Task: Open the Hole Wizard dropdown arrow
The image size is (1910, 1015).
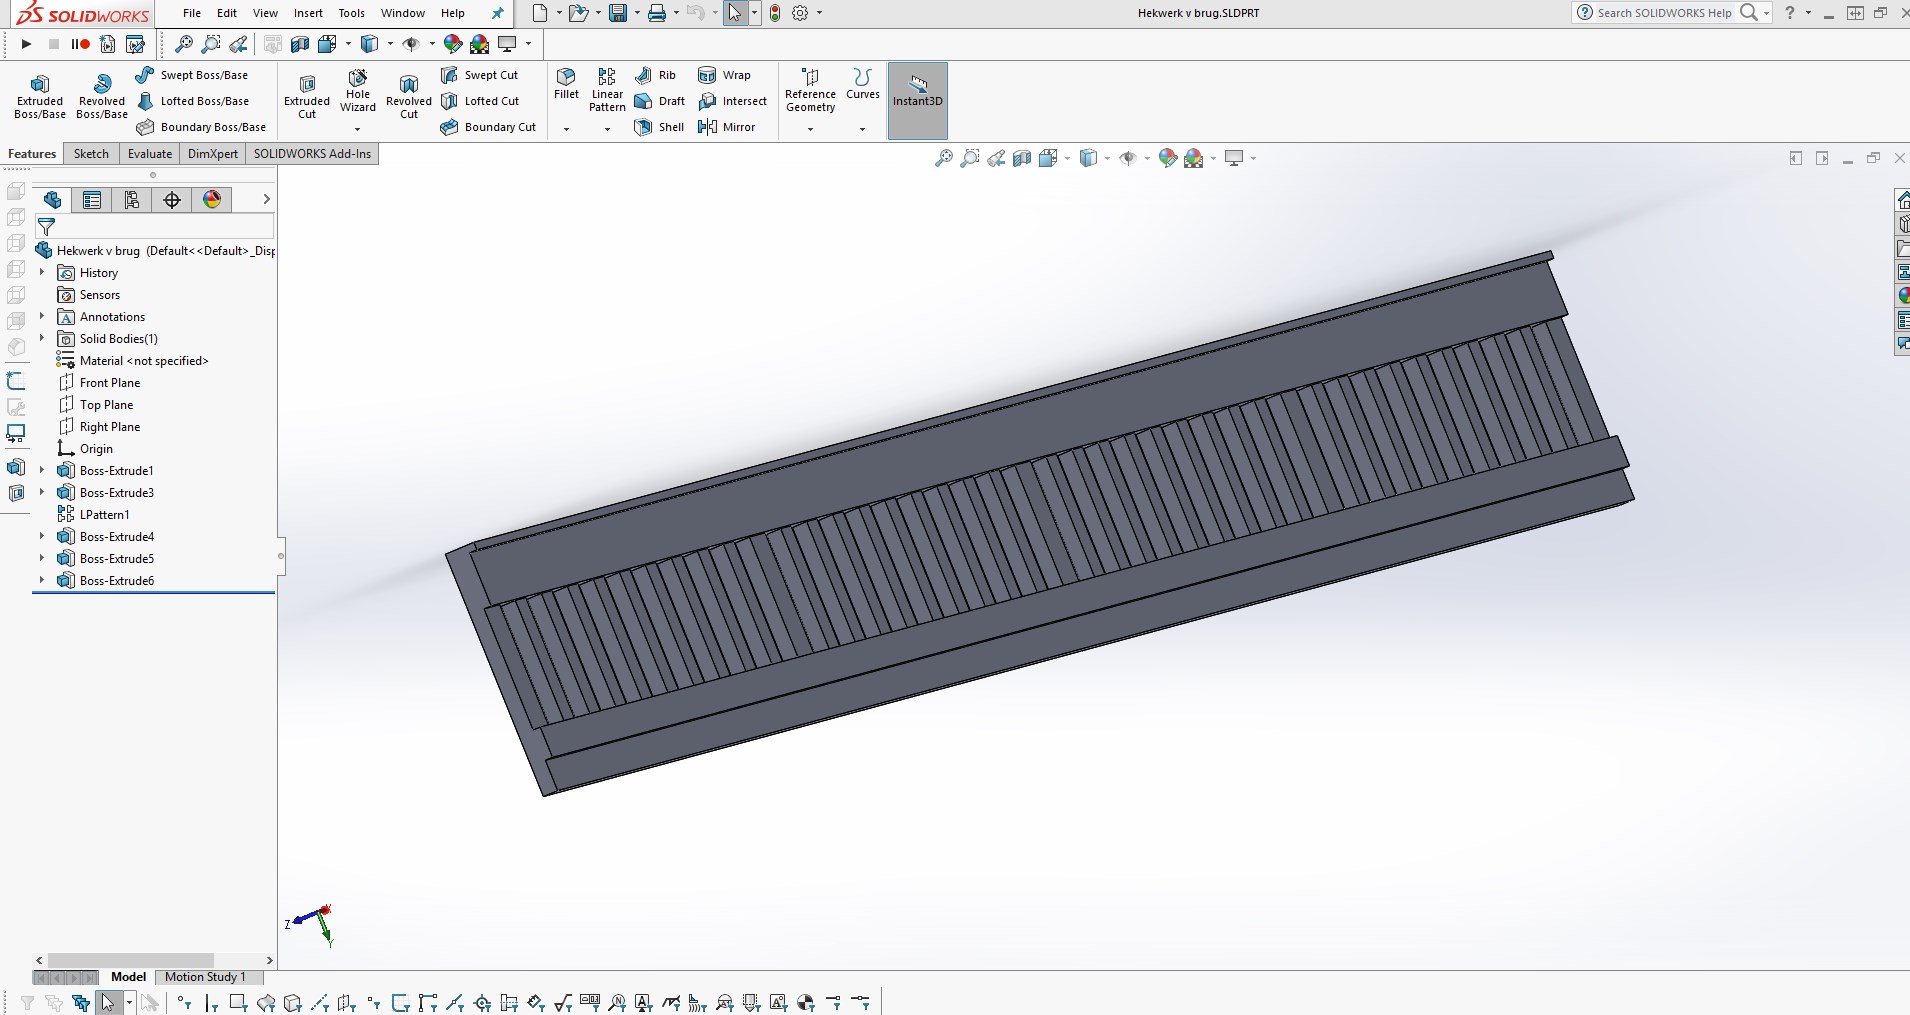Action: pyautogui.click(x=357, y=129)
